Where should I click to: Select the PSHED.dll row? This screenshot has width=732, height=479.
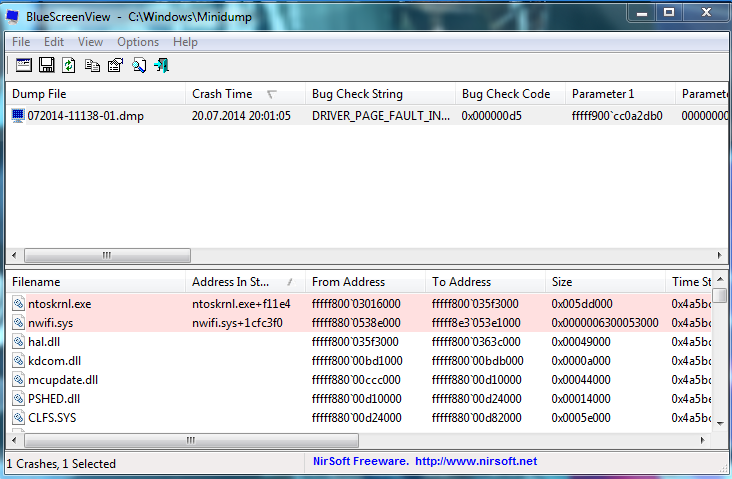tap(359, 399)
